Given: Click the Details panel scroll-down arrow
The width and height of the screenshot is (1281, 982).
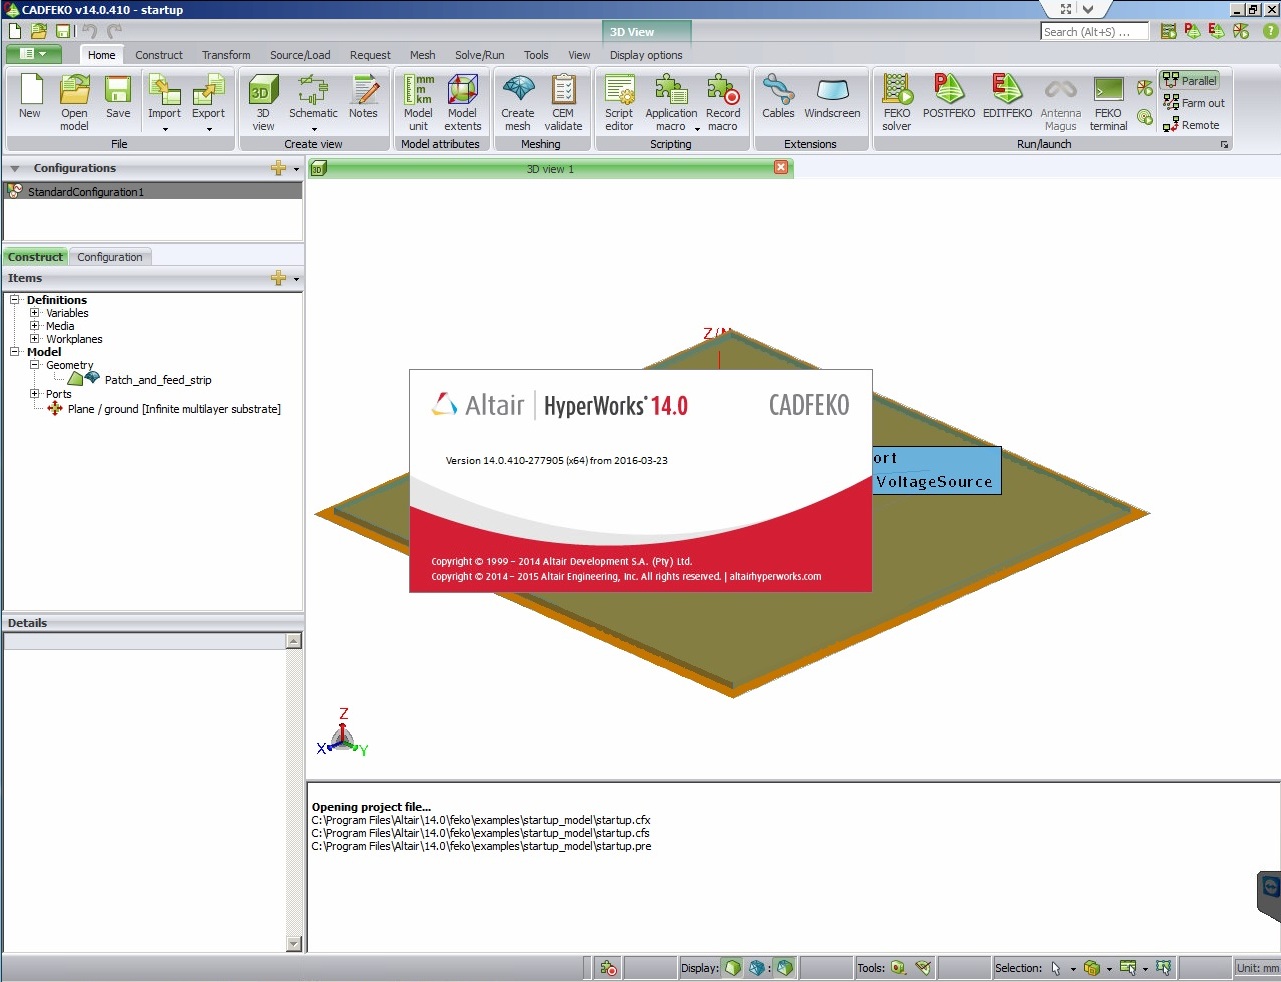Looking at the screenshot, I should (x=294, y=943).
